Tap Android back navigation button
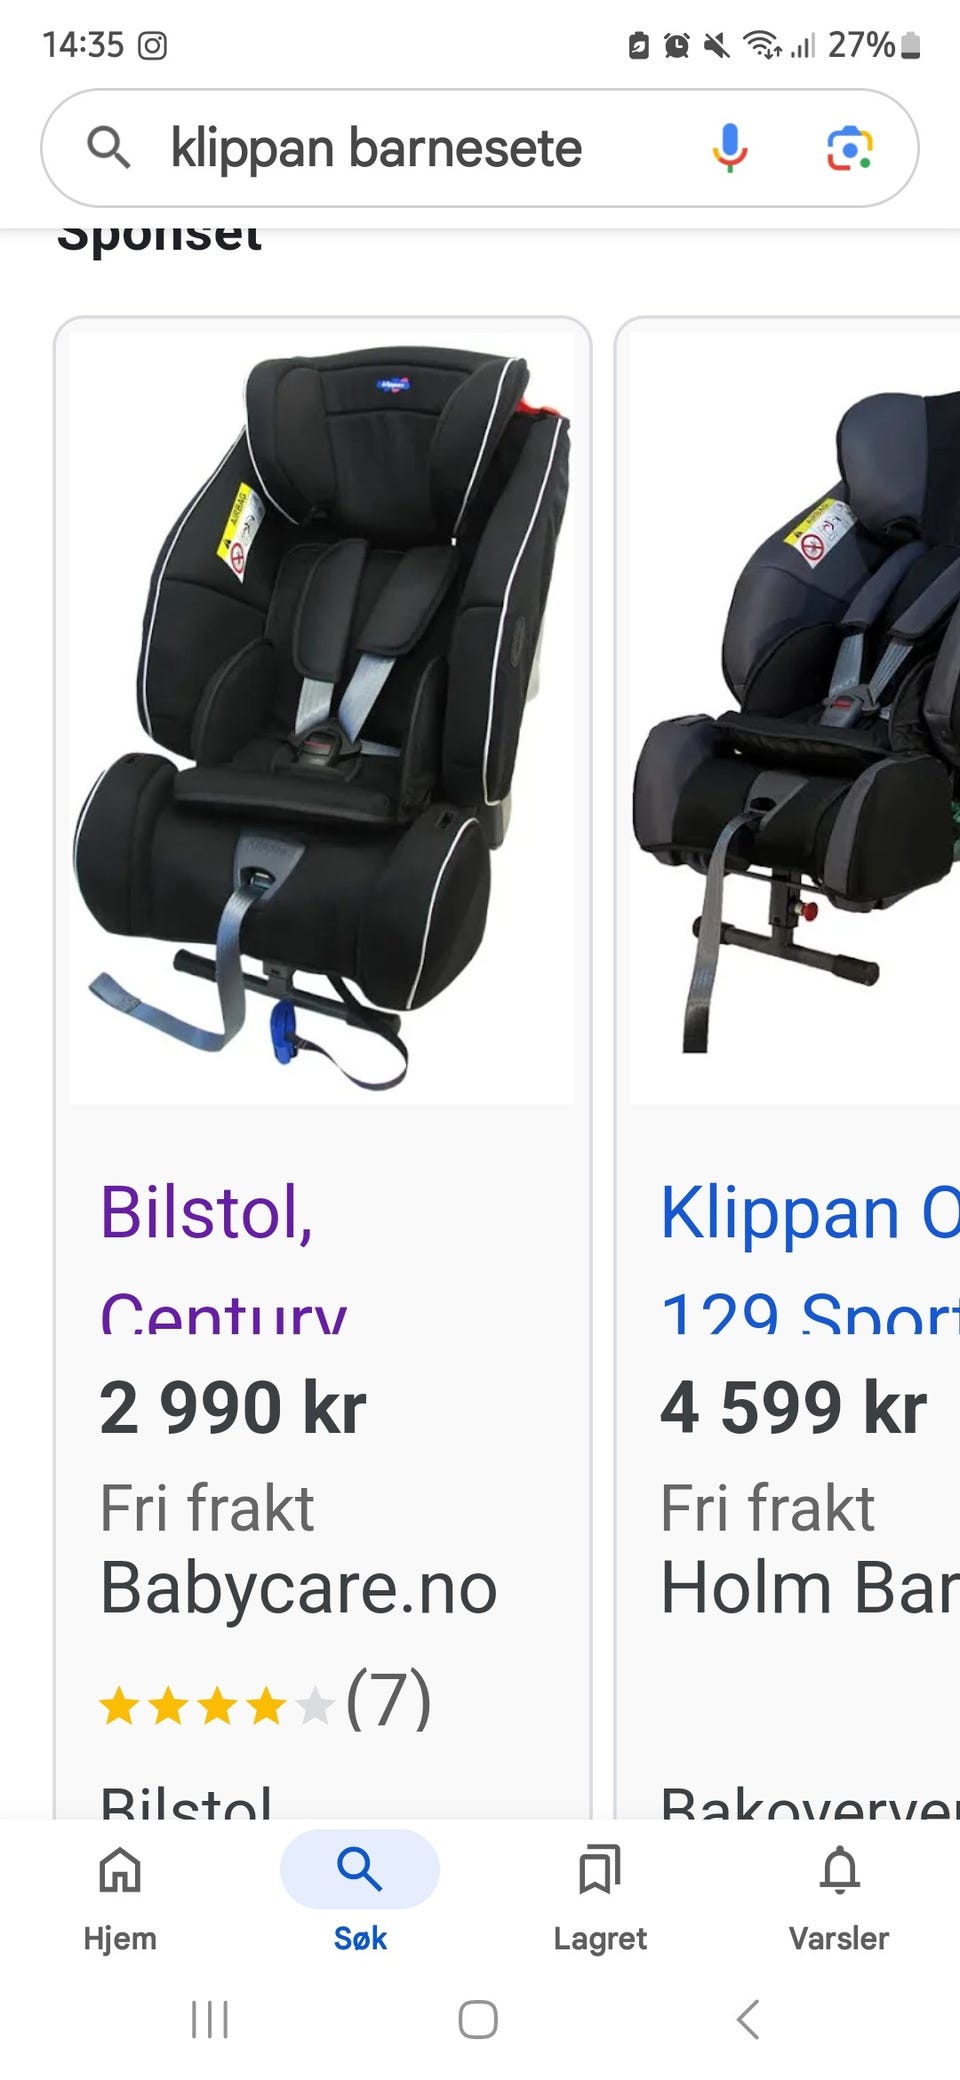960x2080 pixels. tap(748, 2019)
